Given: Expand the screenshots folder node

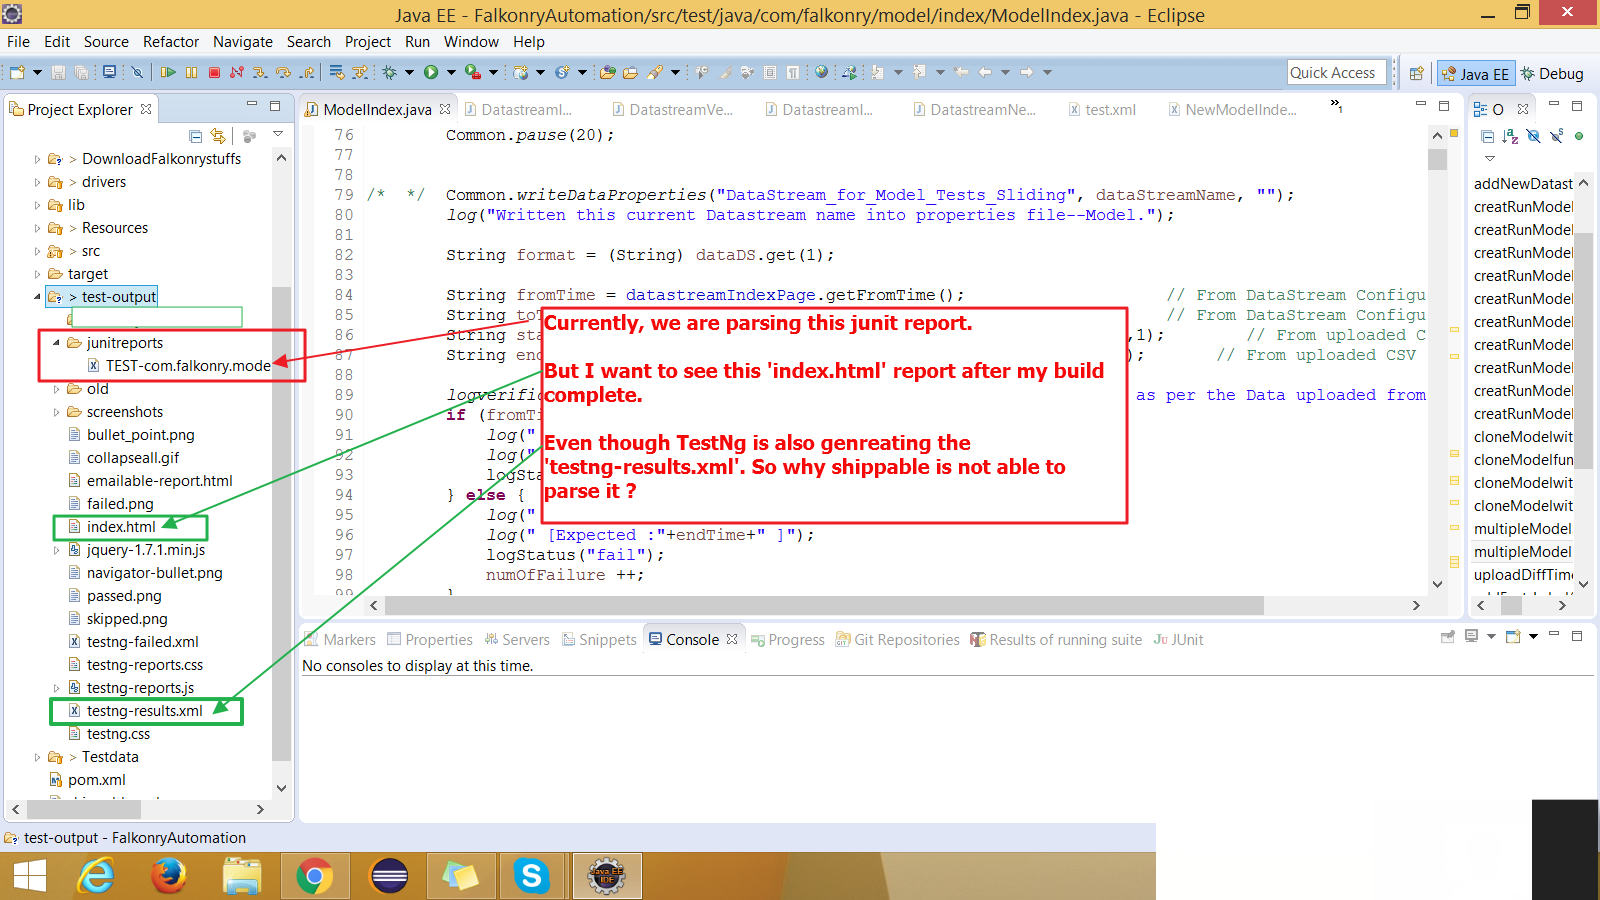Looking at the screenshot, I should 57,412.
